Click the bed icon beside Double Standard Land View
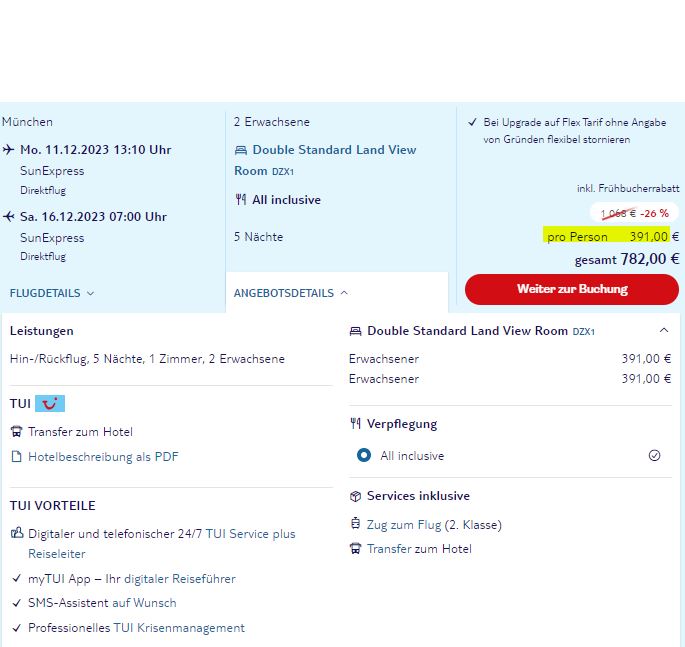 point(241,150)
